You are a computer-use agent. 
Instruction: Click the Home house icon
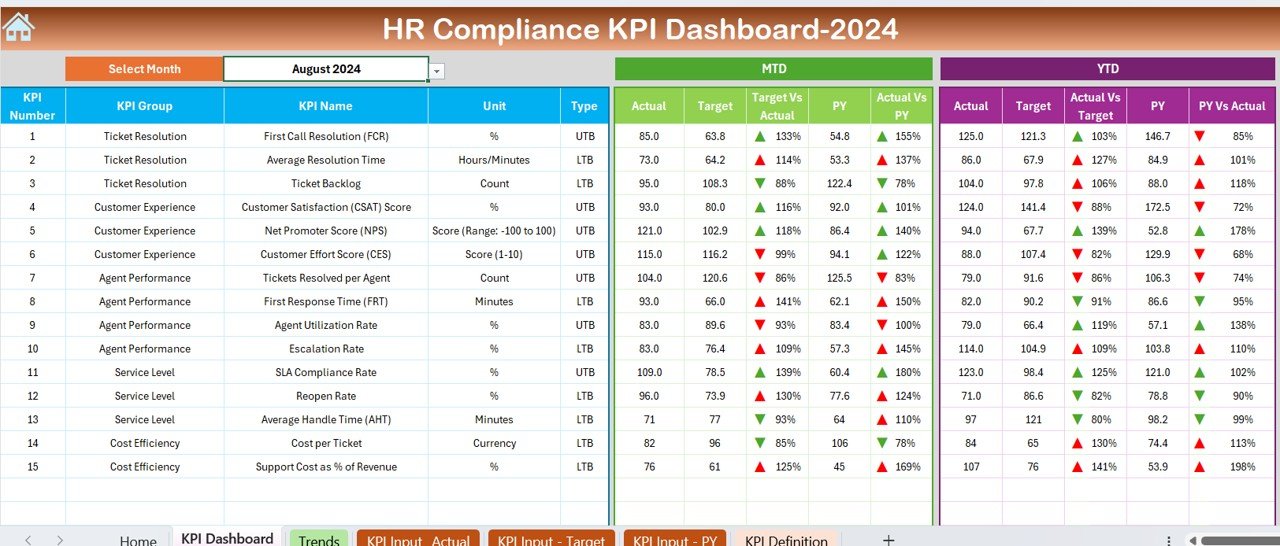(x=18, y=27)
